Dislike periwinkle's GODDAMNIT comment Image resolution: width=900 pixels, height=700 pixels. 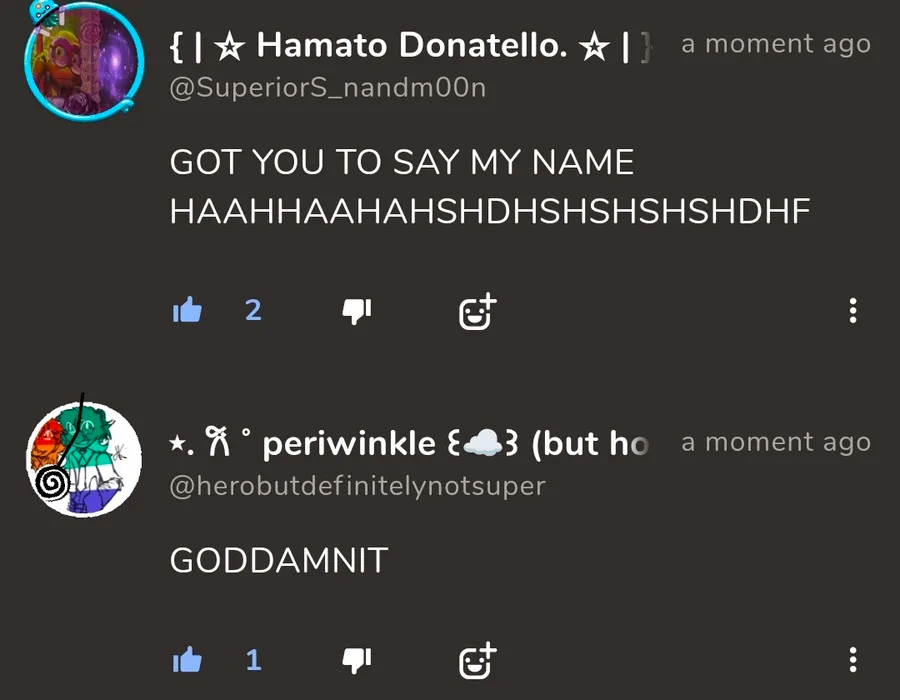[x=356, y=660]
